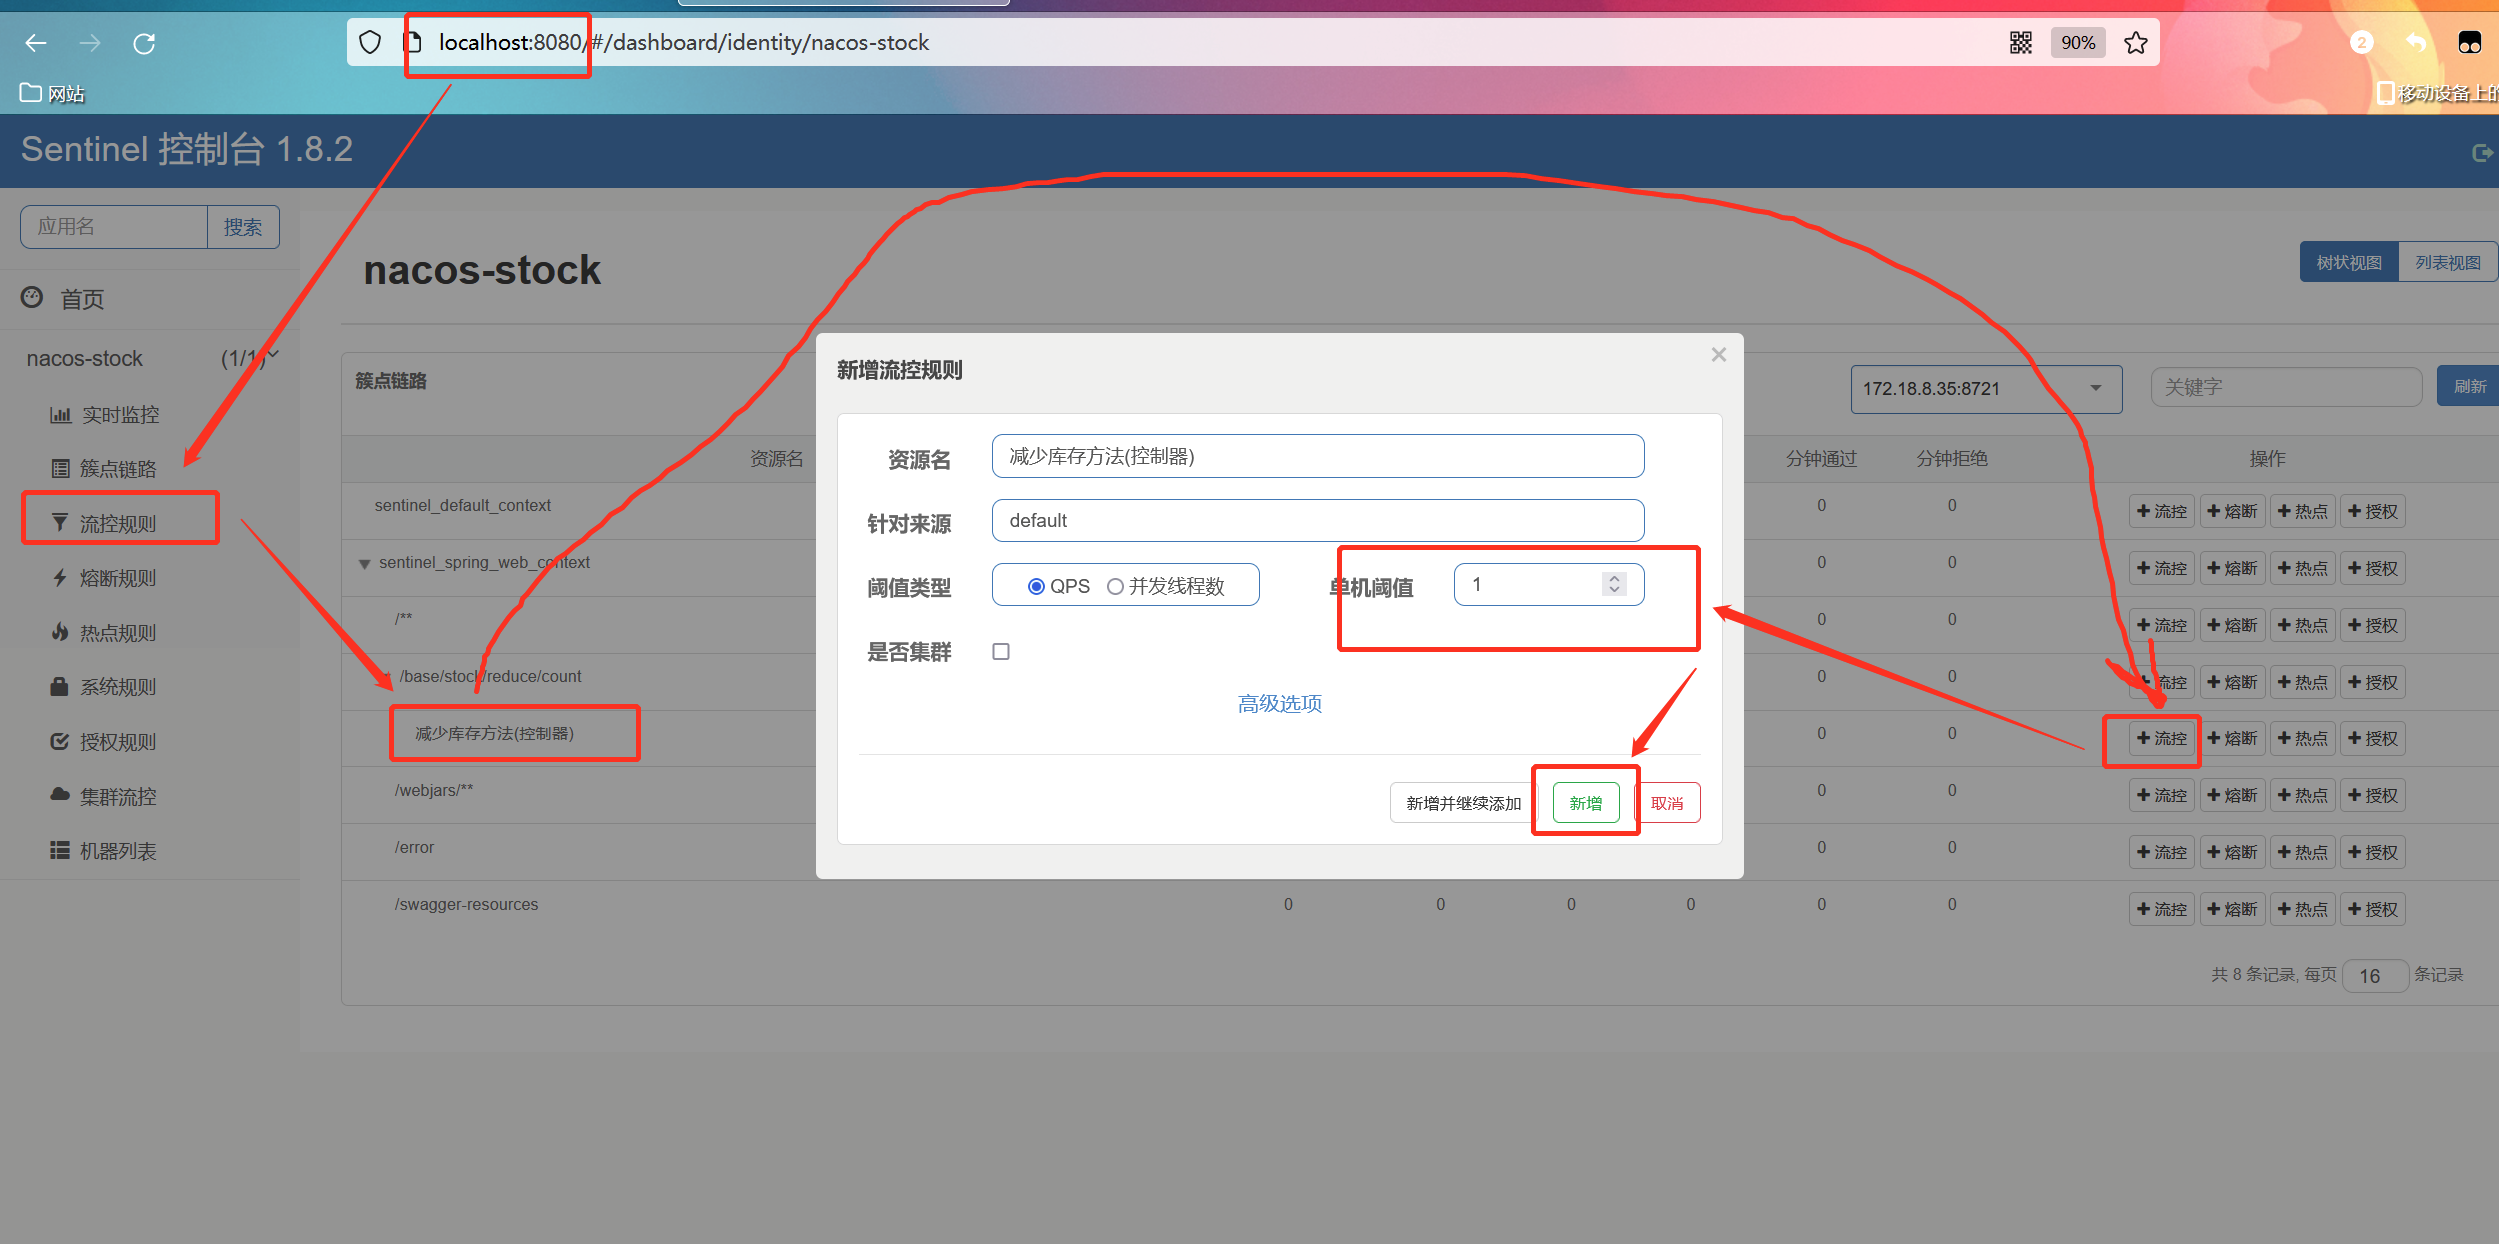This screenshot has width=2499, height=1244.
Task: Click the 资源名 input field
Action: pos(1318,456)
